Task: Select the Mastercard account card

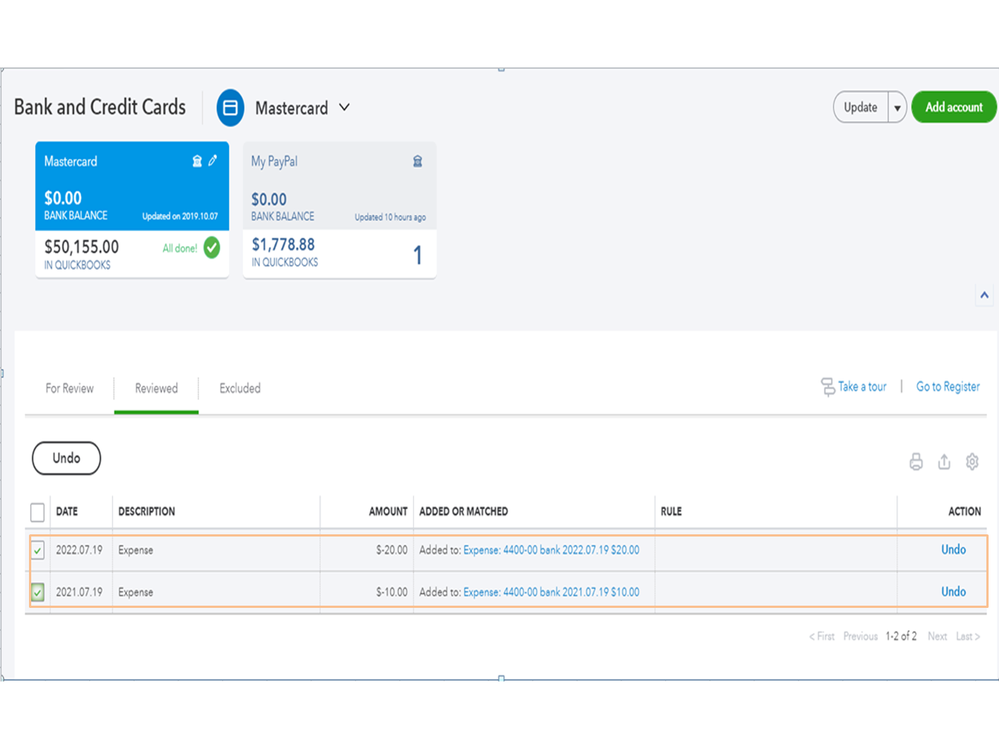Action: (132, 210)
